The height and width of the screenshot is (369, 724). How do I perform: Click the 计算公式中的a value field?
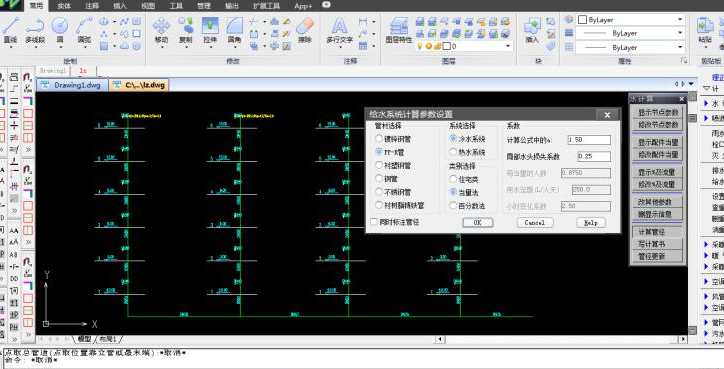tap(589, 140)
